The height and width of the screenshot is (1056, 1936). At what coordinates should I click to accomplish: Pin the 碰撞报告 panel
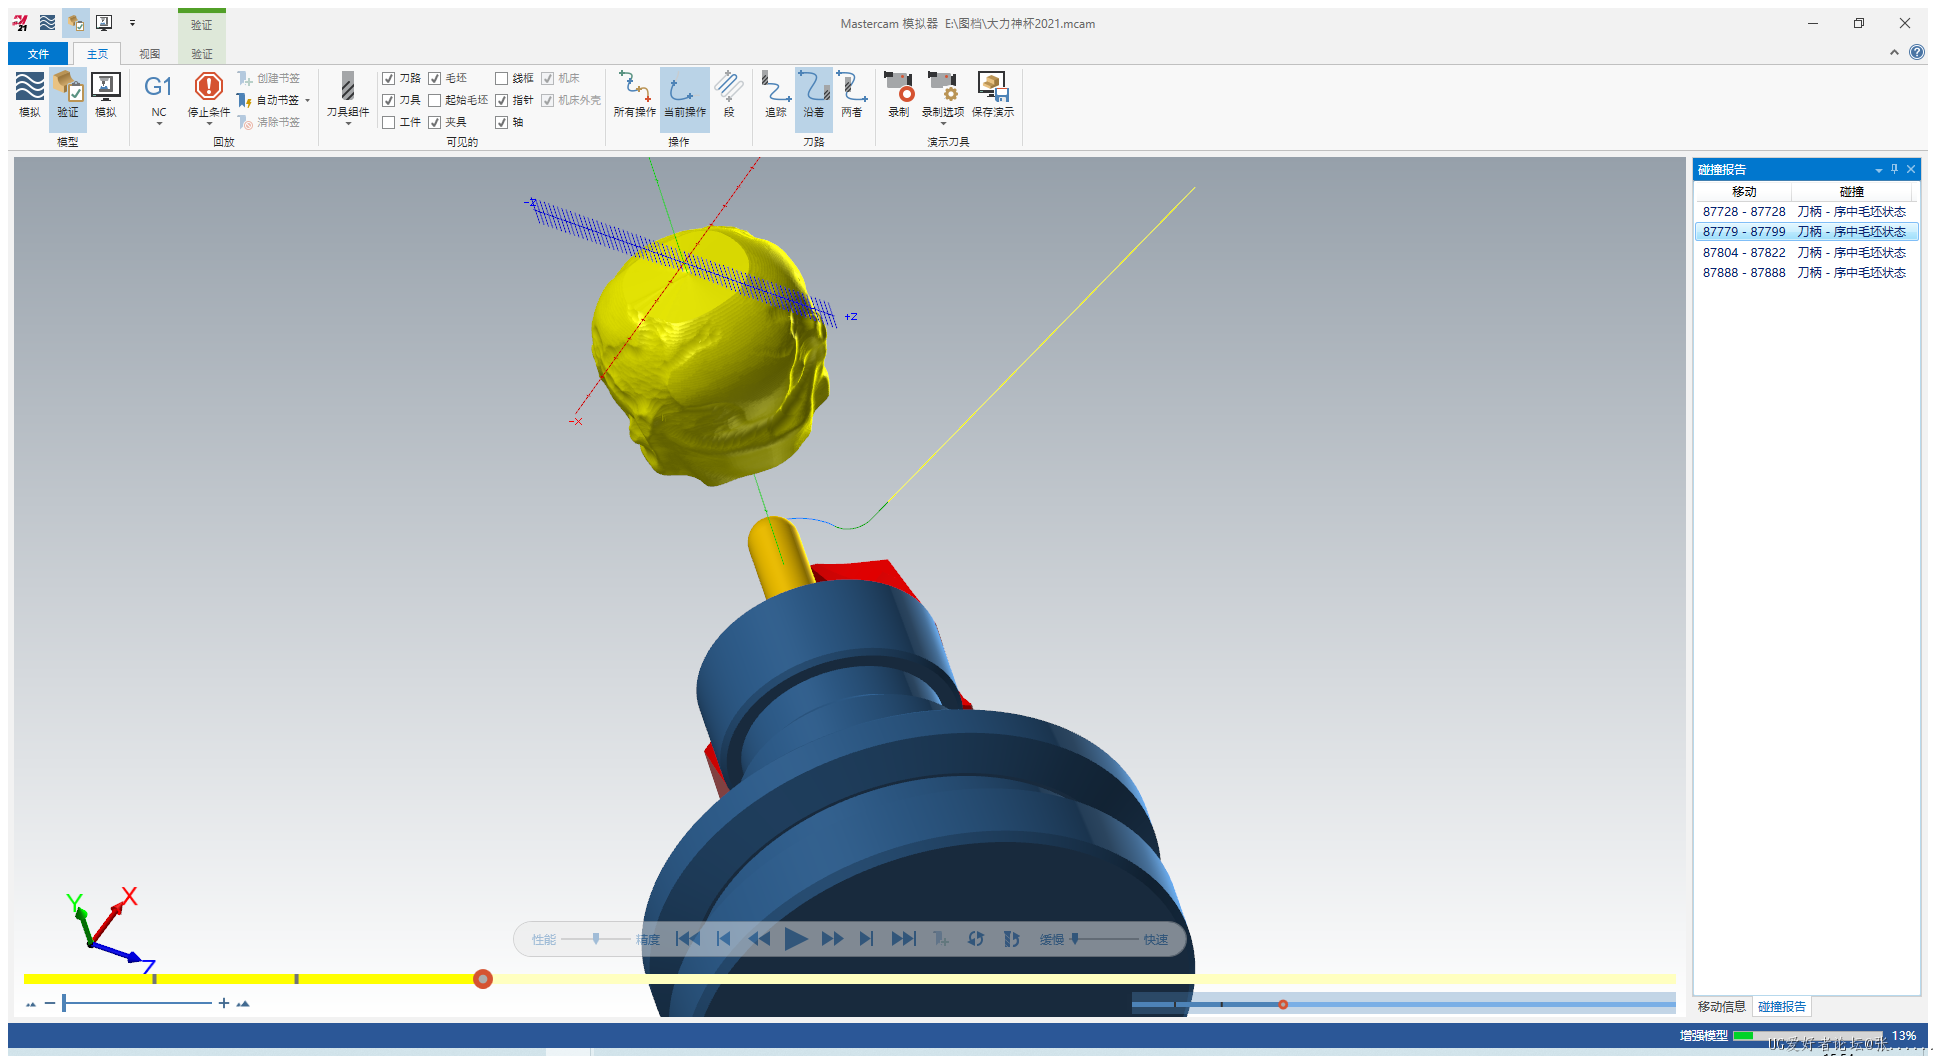(x=1894, y=169)
